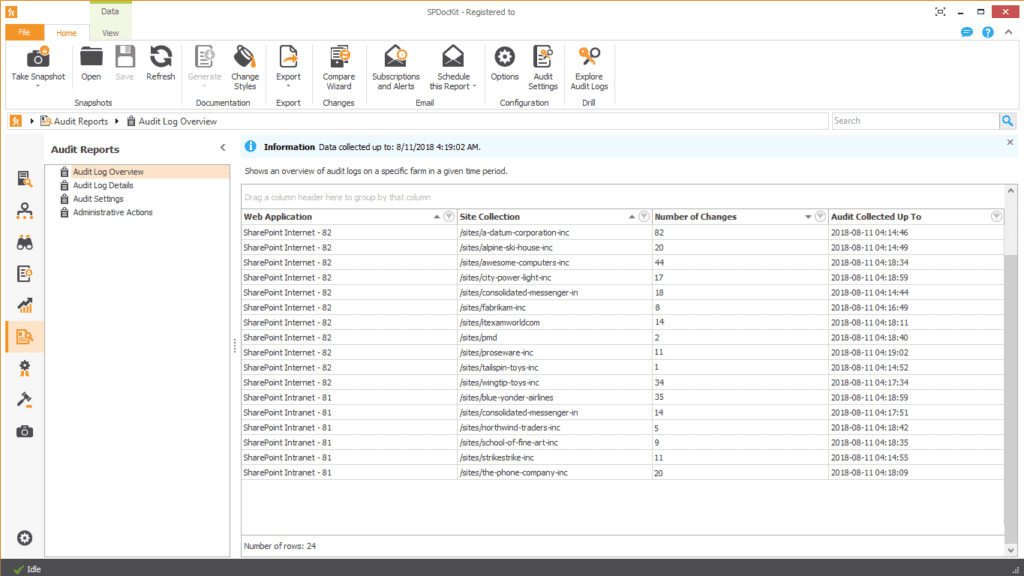
Task: Expand breadcrumb arrow after Audit Reports
Action: coord(117,121)
